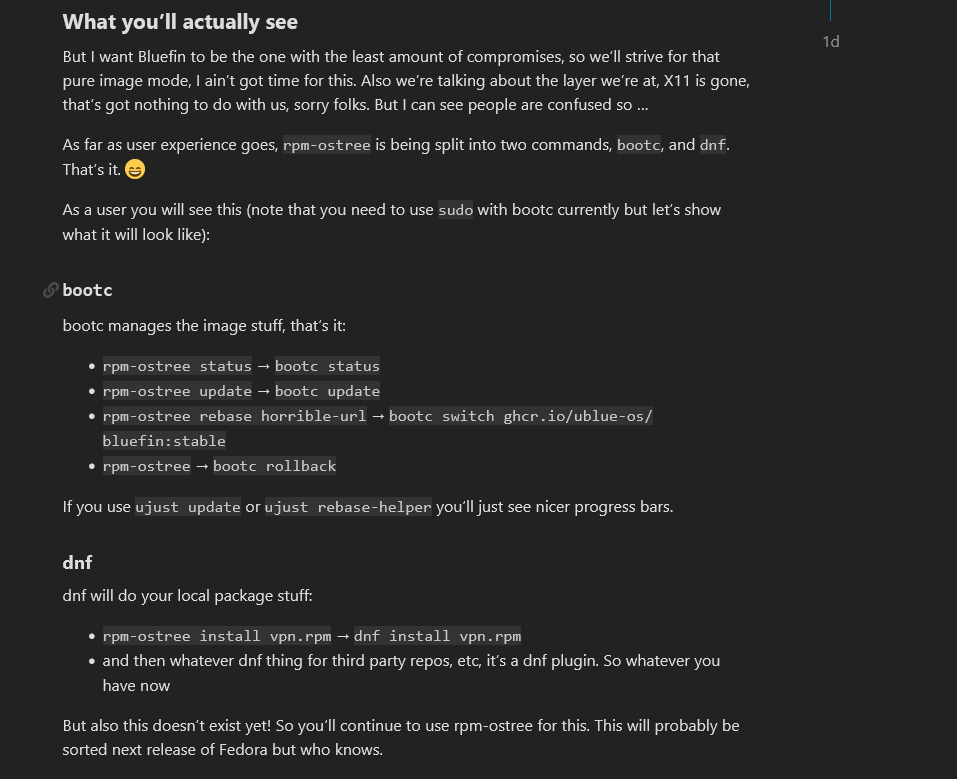This screenshot has width=957, height=779.
Task: Click the grinning emoji after "That's it."
Action: coord(135,170)
